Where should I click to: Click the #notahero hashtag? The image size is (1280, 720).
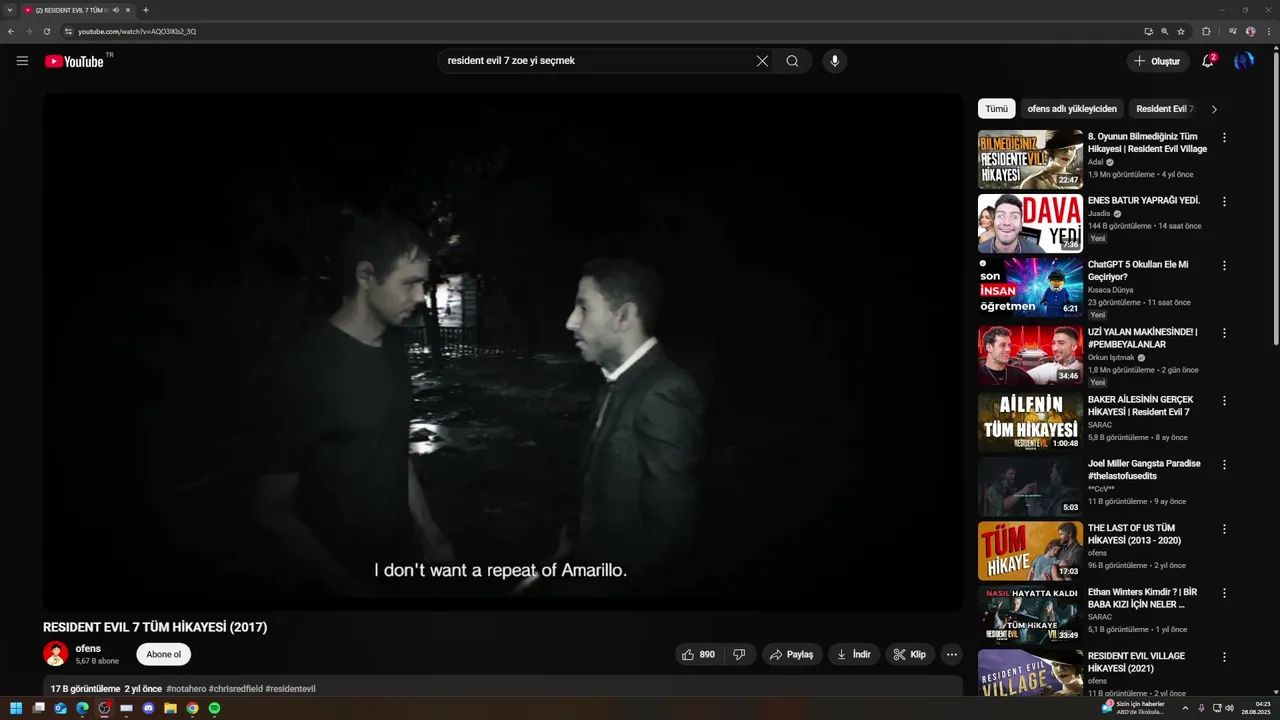[x=186, y=689]
